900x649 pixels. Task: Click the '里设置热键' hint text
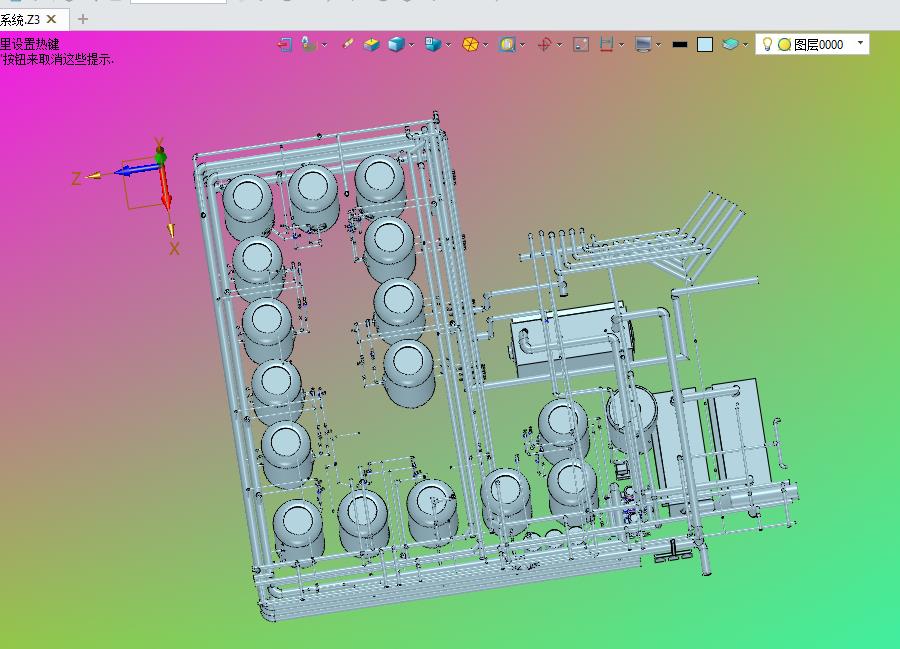tap(30, 44)
